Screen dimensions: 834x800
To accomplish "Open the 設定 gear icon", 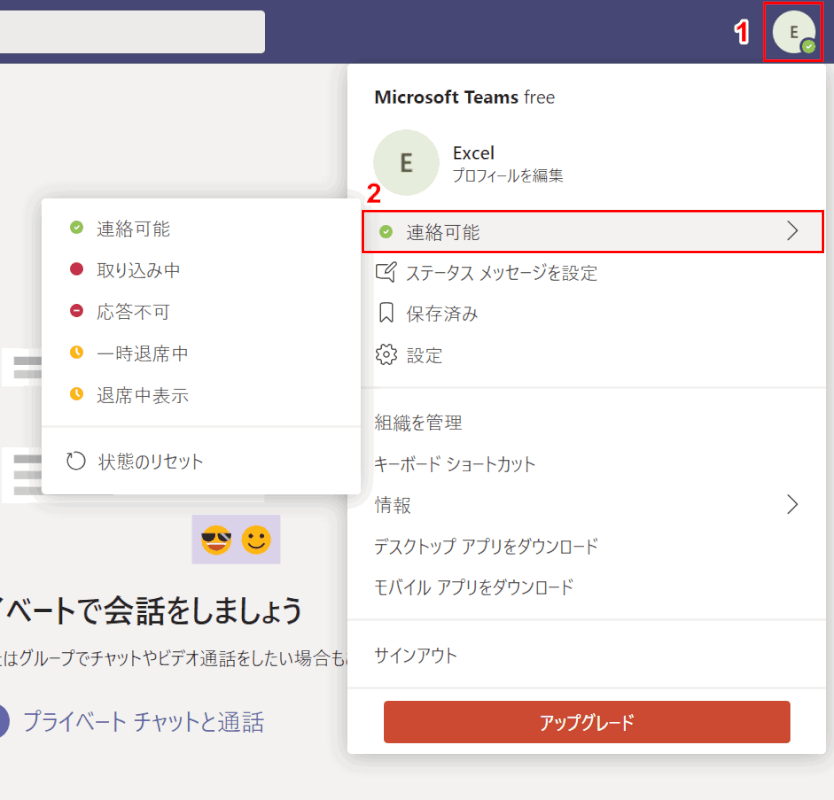I will click(387, 354).
